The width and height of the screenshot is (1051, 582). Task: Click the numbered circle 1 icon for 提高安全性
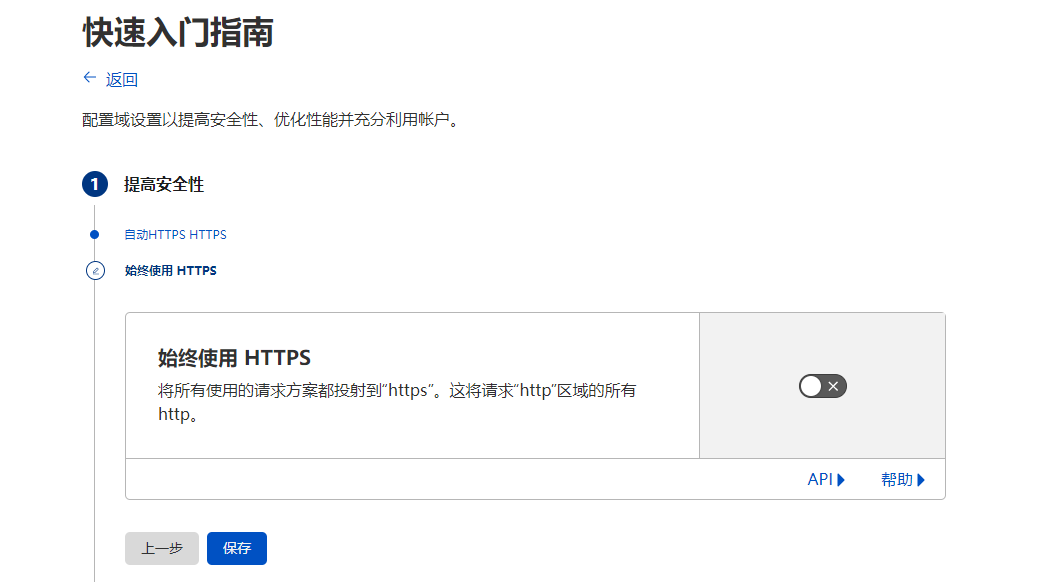(94, 184)
